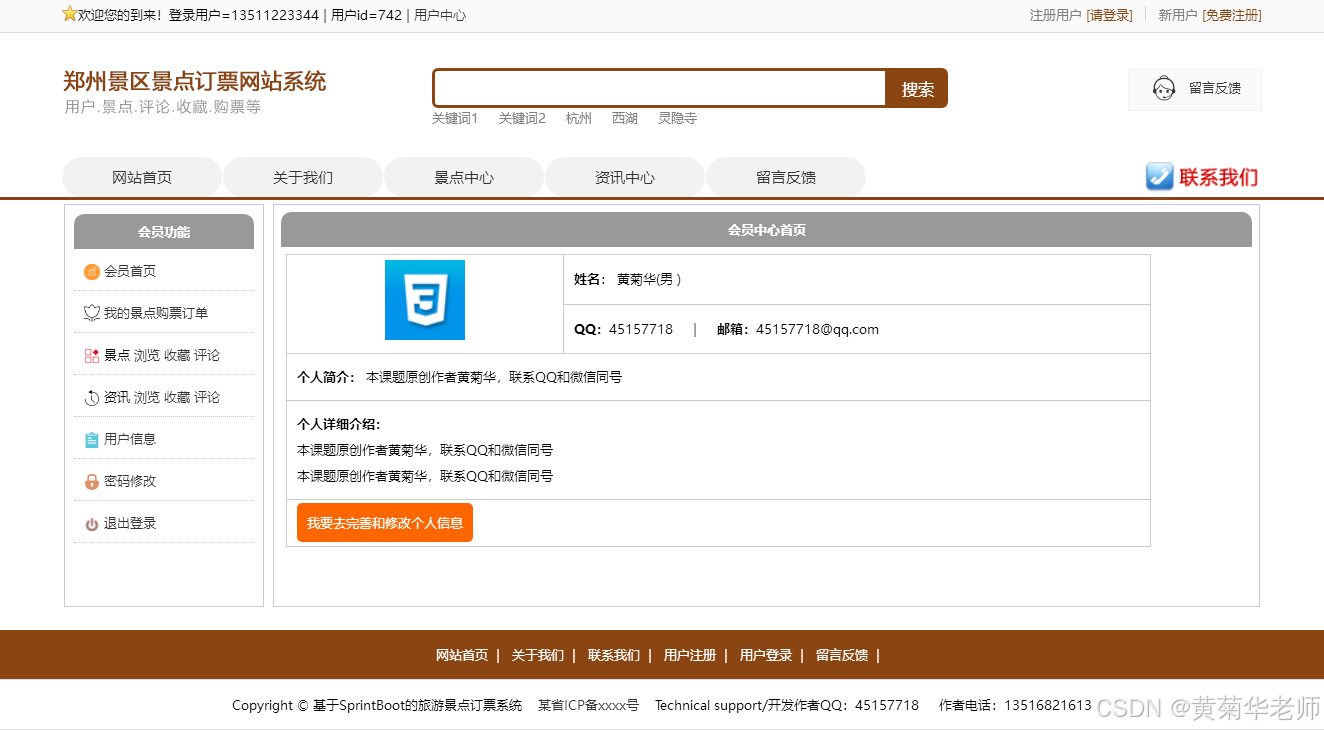The height and width of the screenshot is (730, 1324).
Task: Click footer link 联系我们
Action: coord(614,656)
